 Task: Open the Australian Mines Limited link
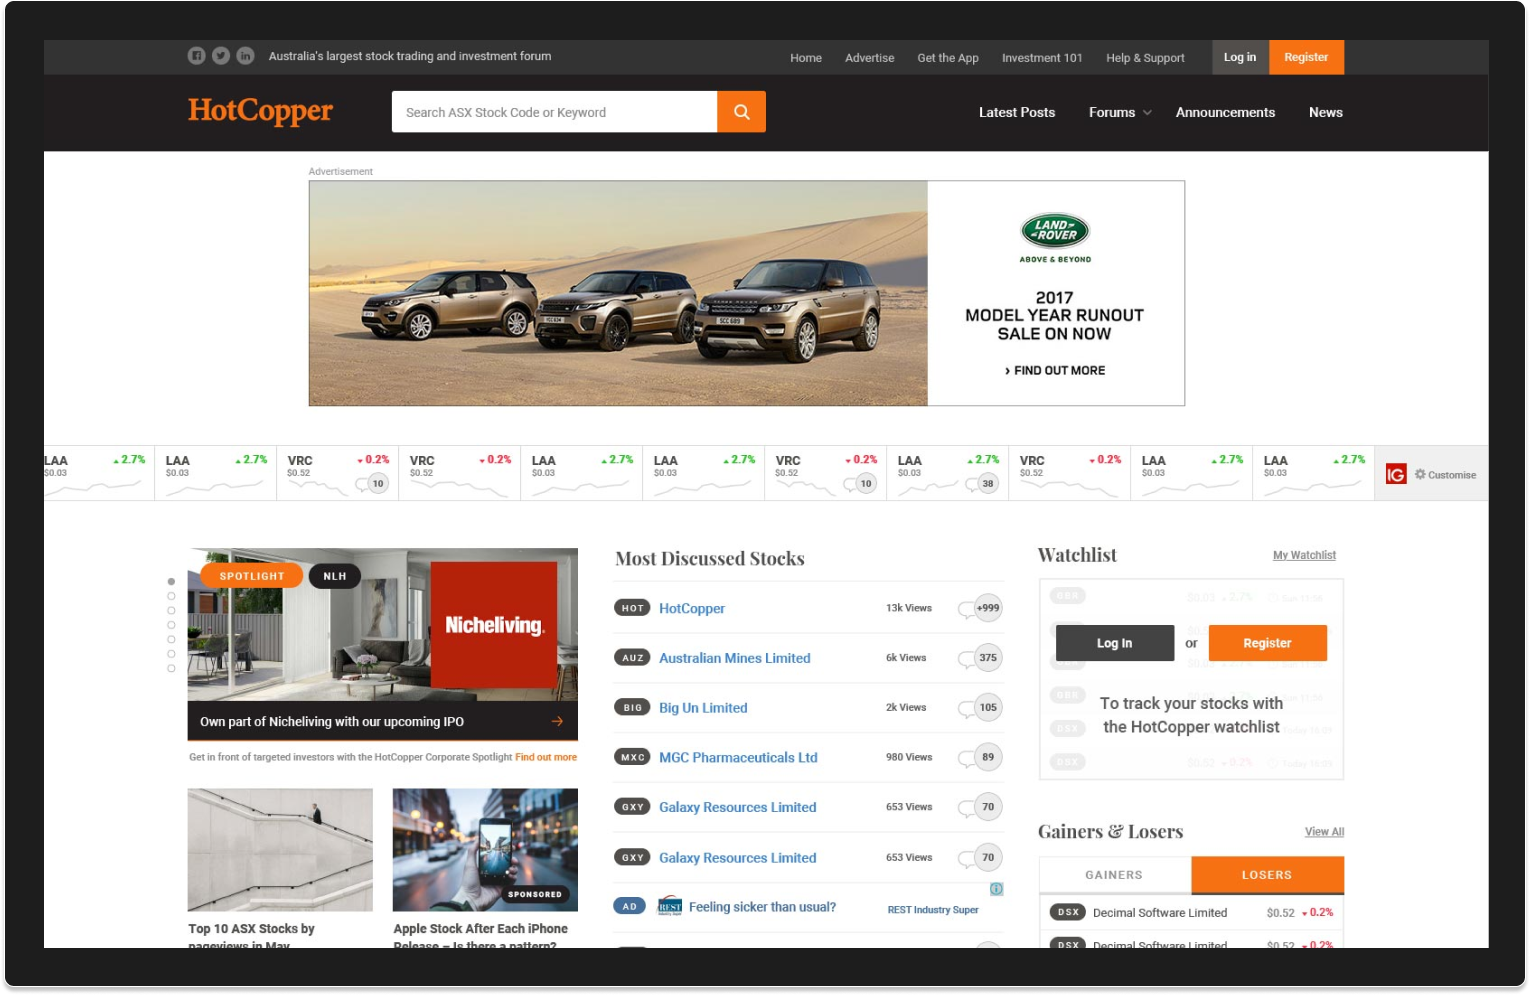pos(735,658)
